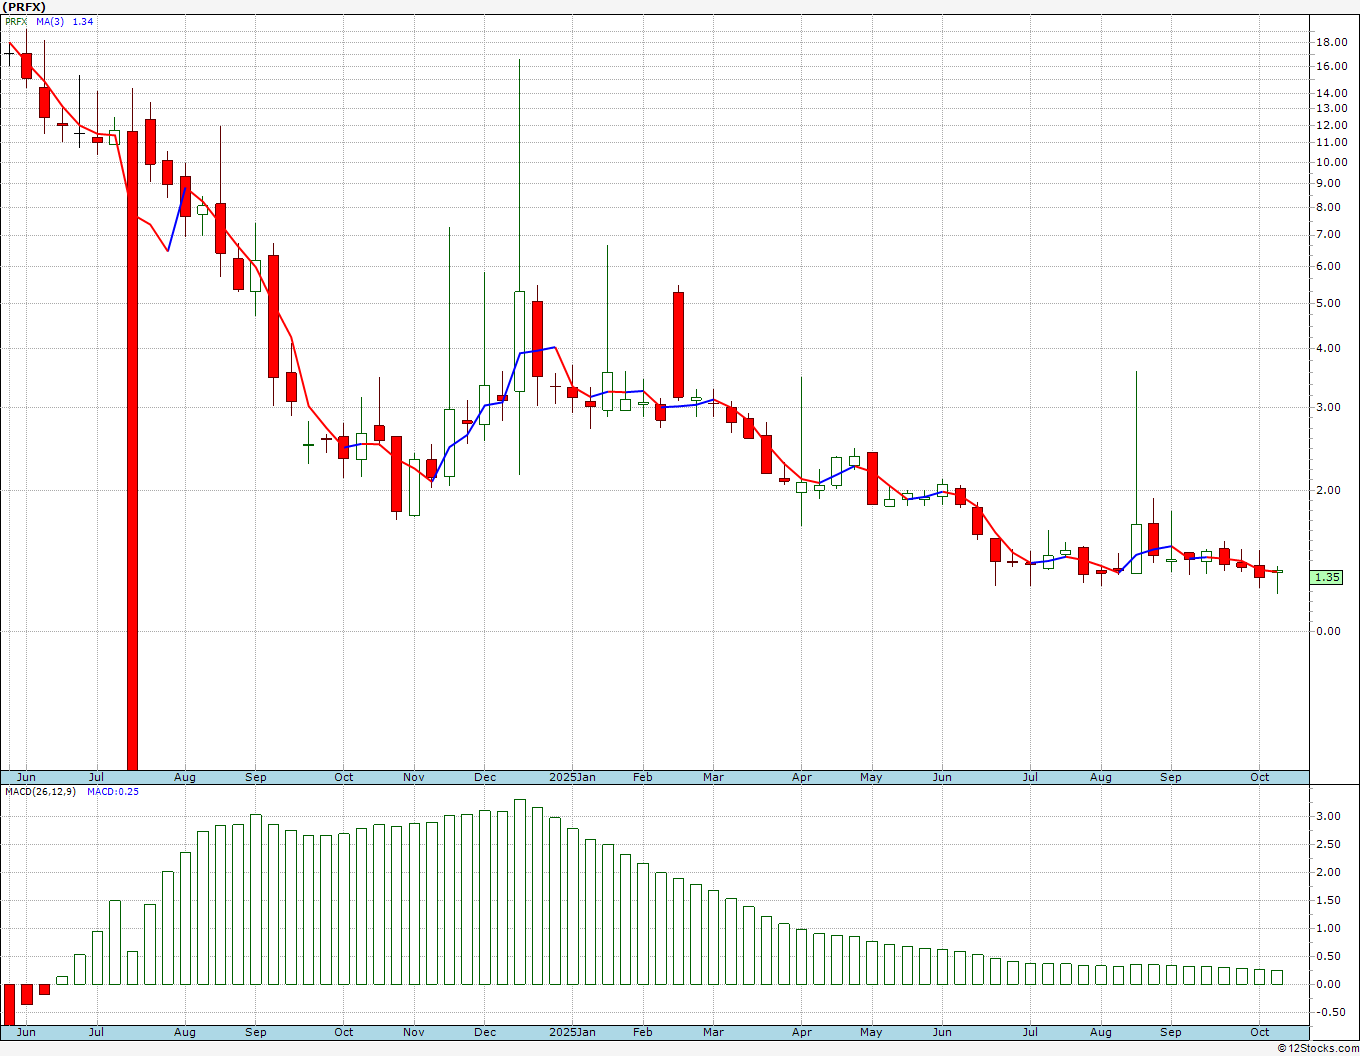The height and width of the screenshot is (1056, 1360).
Task: Click the large red February candlestick near 5.00
Action: [x=678, y=345]
